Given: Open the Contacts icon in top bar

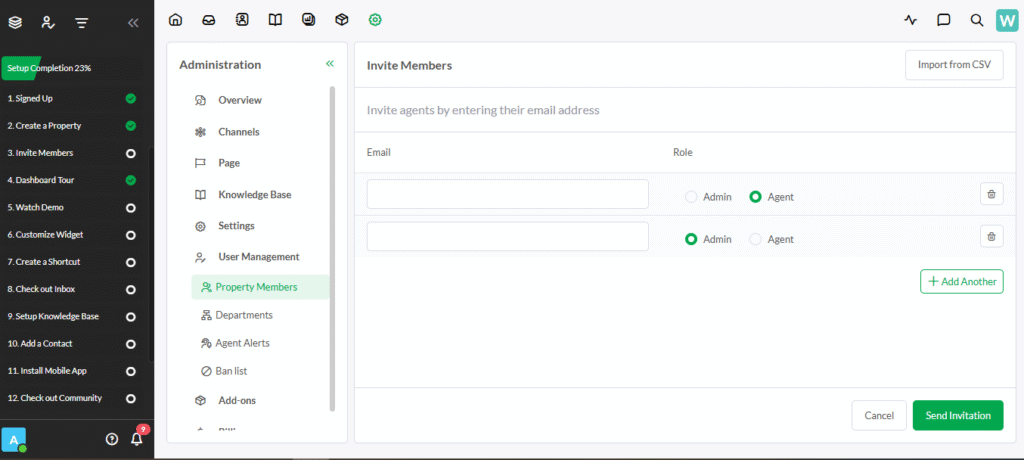Looking at the screenshot, I should (x=242, y=19).
